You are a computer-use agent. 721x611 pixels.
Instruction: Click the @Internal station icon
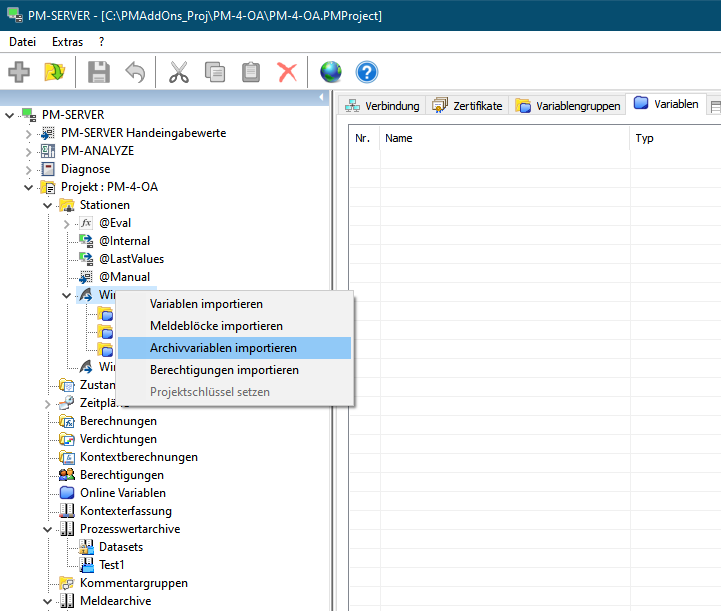click(x=86, y=241)
